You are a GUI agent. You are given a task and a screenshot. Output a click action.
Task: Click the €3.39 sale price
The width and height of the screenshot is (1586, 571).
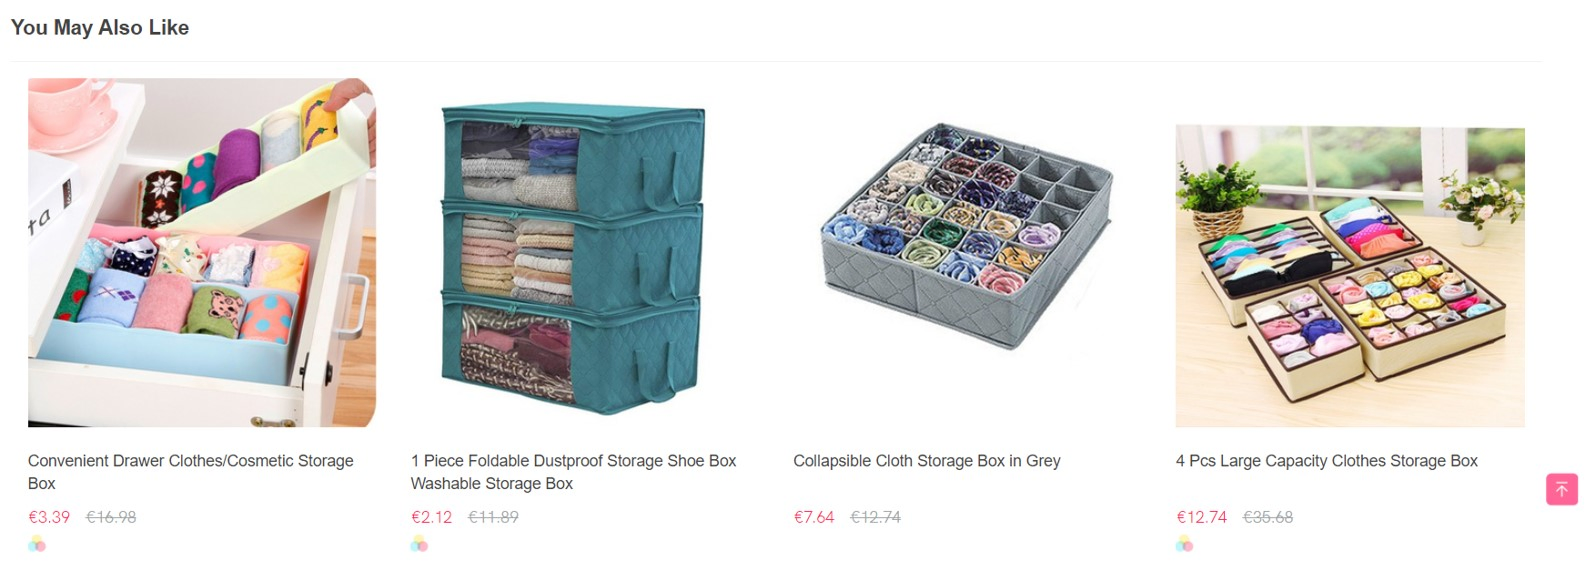pyautogui.click(x=49, y=517)
